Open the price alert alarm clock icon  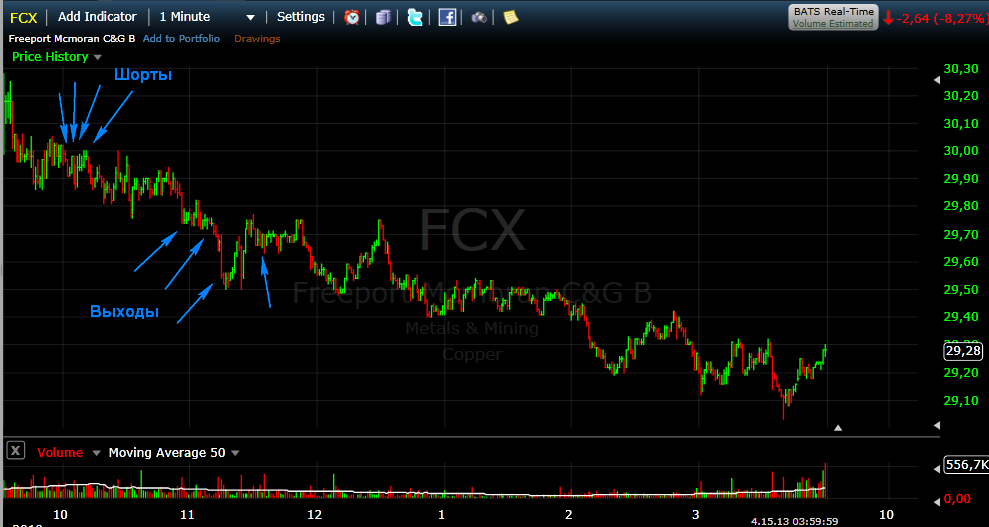[x=352, y=17]
